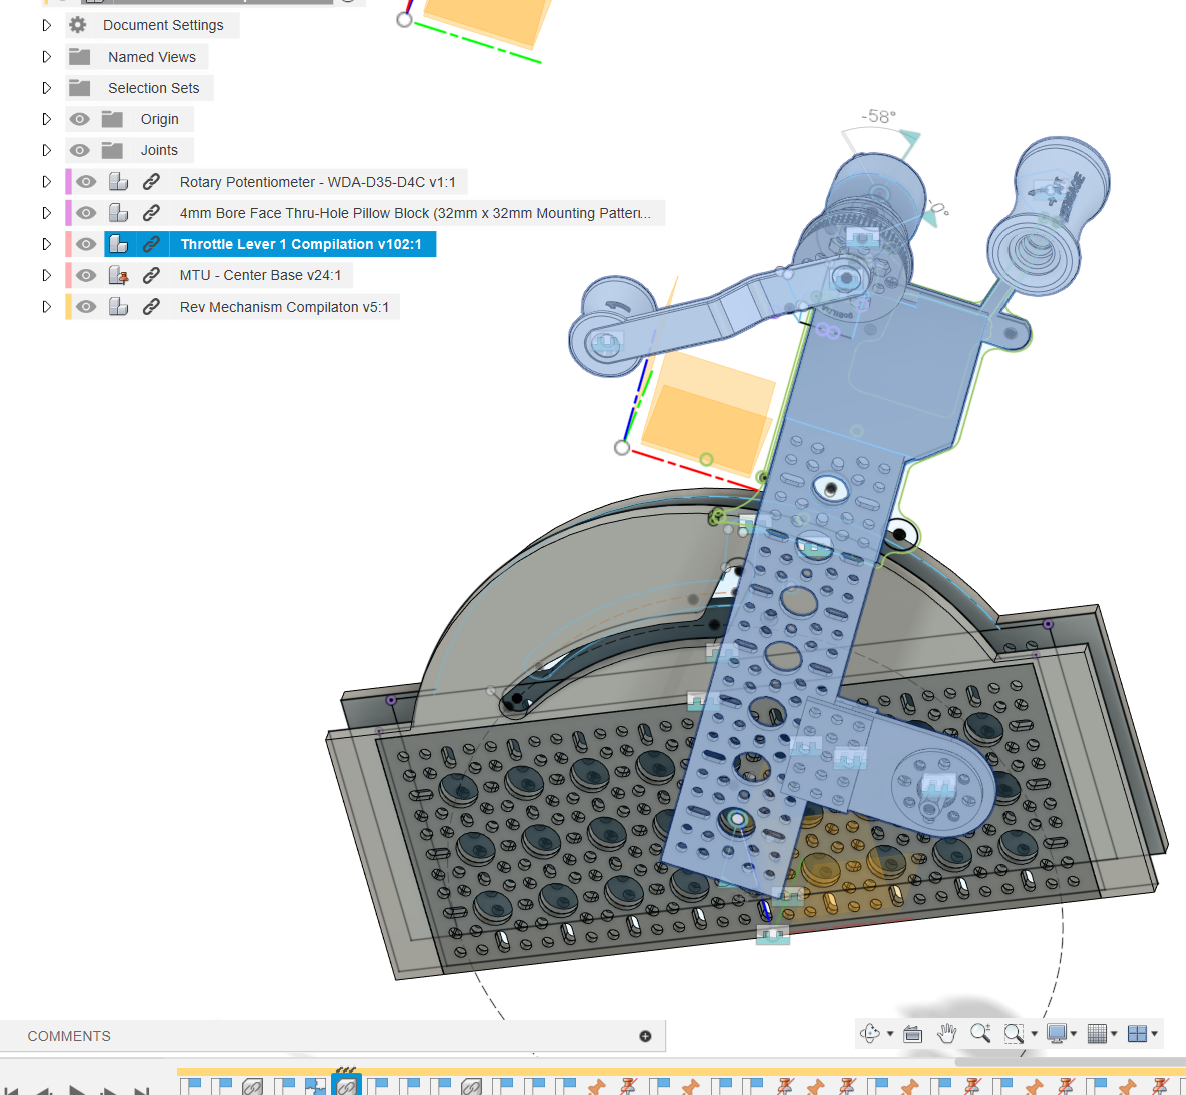Activate the Pan tool

tap(946, 1033)
